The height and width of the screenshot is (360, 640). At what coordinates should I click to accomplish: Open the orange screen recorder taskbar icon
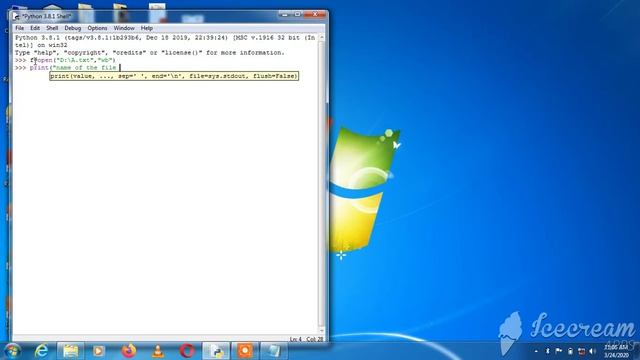pyautogui.click(x=245, y=351)
